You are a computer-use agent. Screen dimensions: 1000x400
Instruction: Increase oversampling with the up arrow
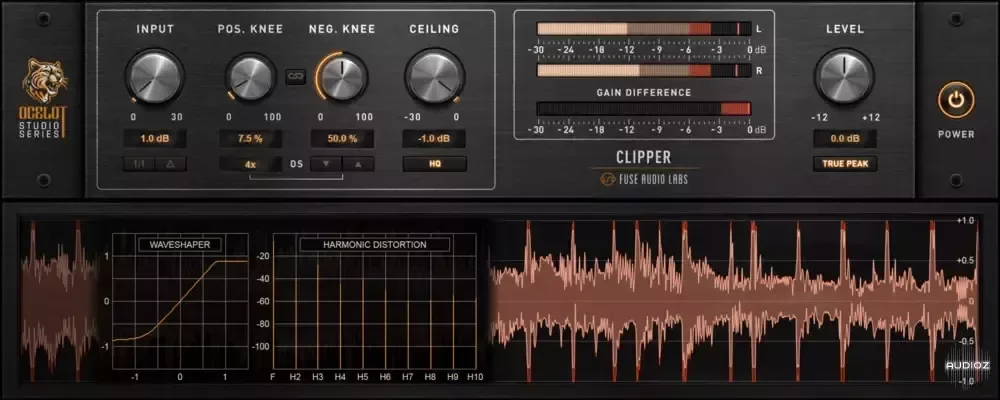pos(358,164)
